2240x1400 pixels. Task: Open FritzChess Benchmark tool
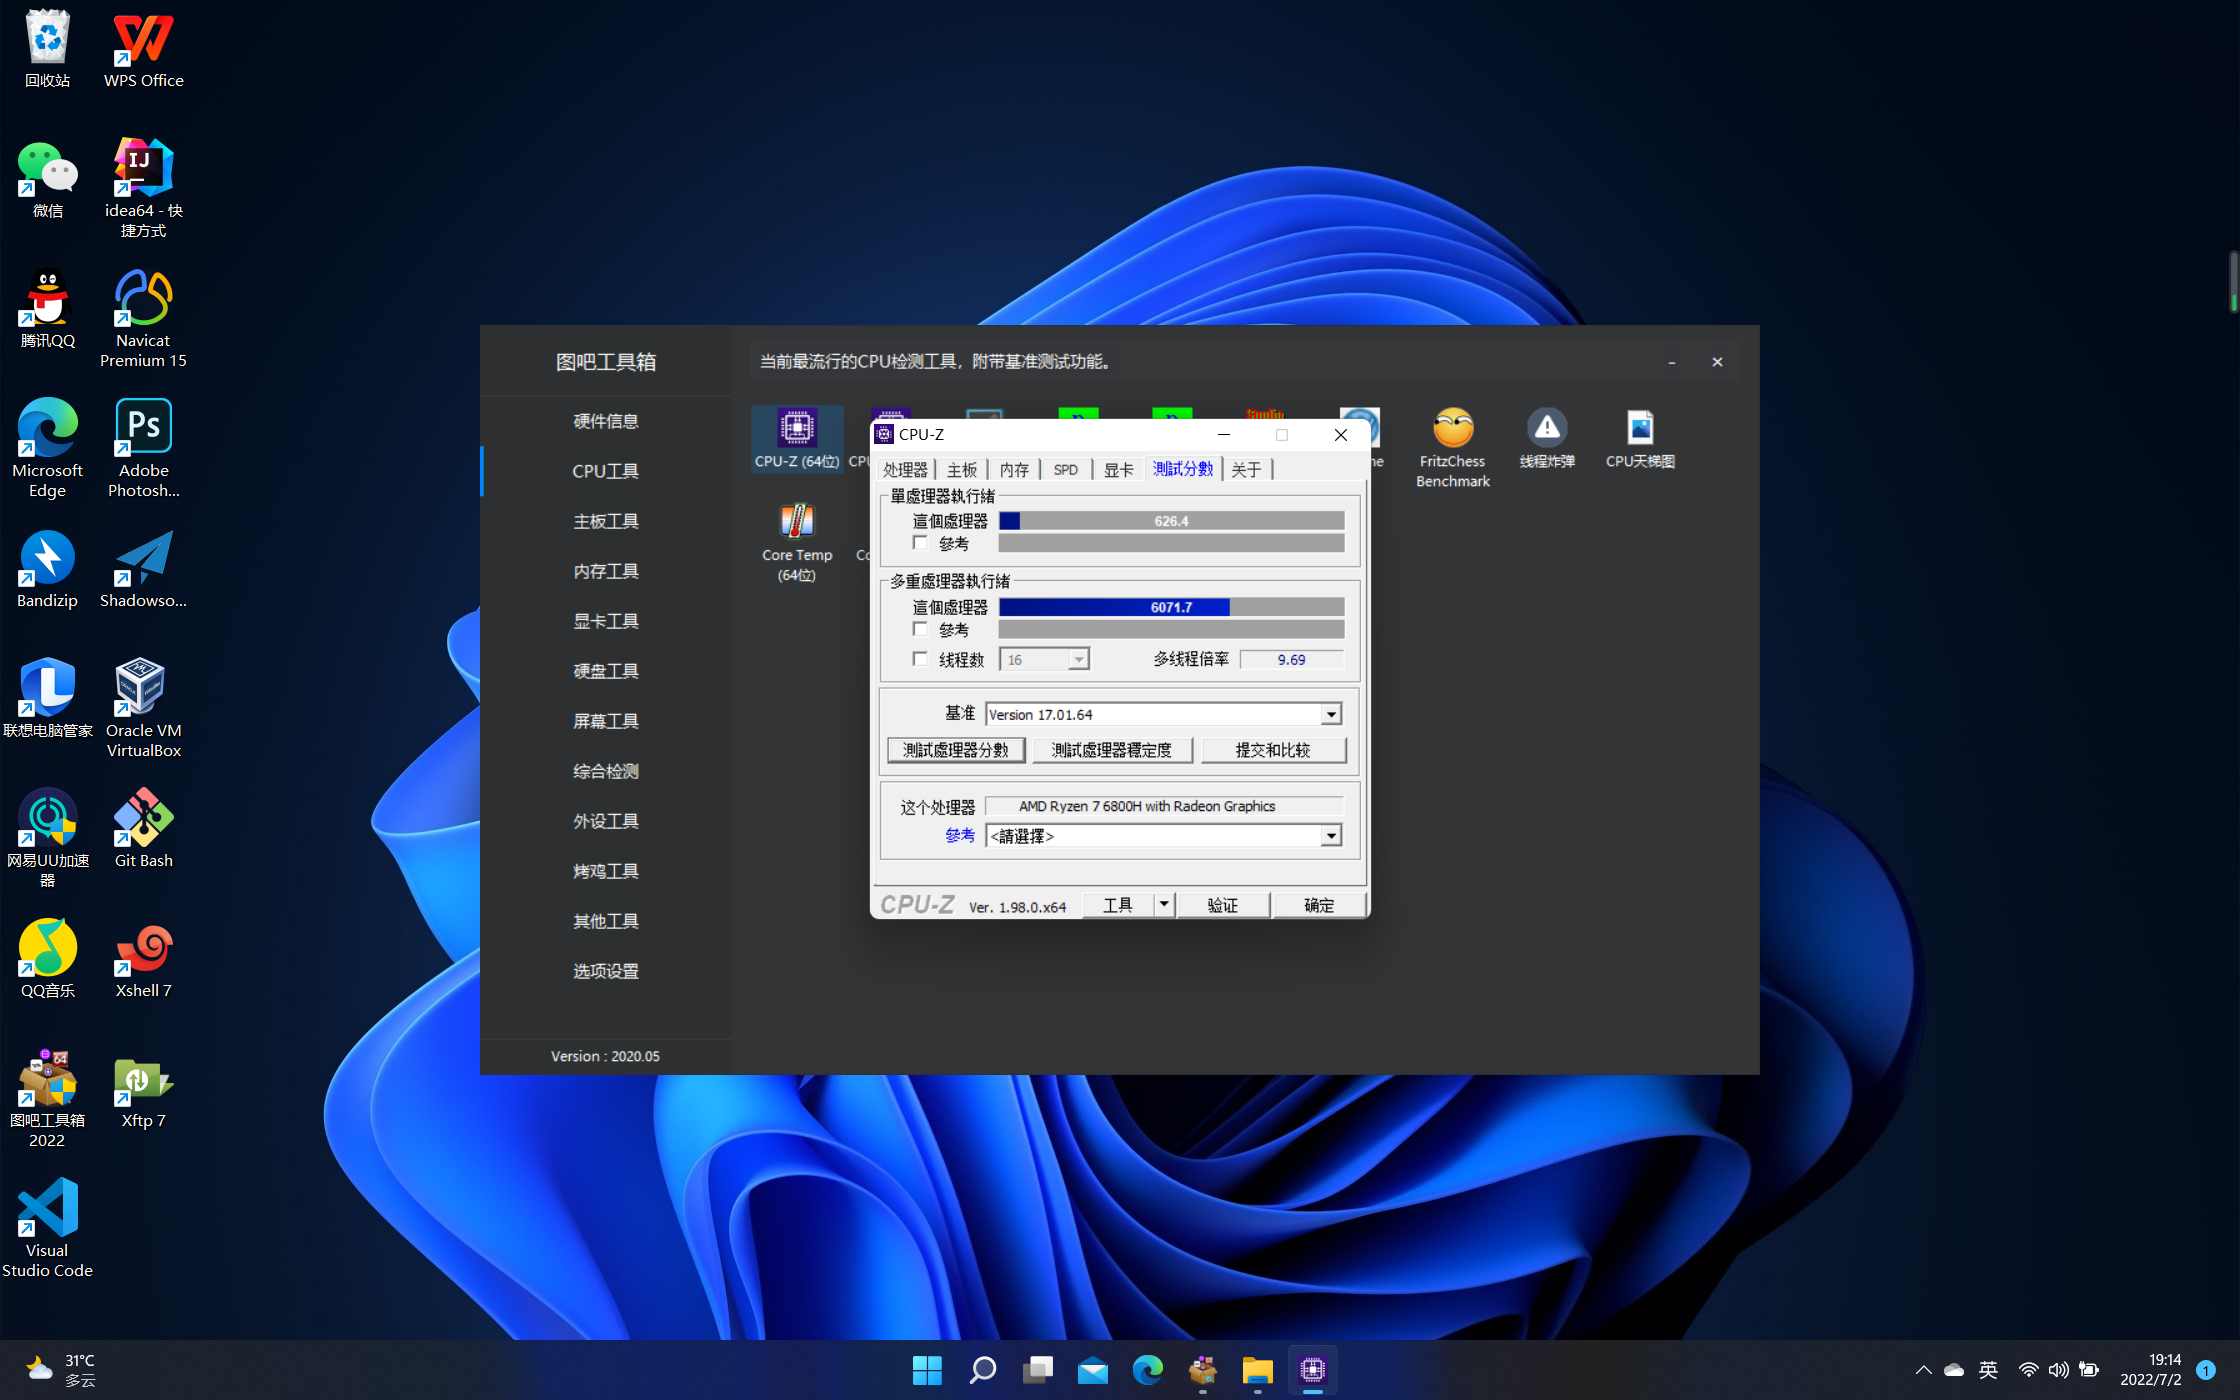tap(1453, 448)
